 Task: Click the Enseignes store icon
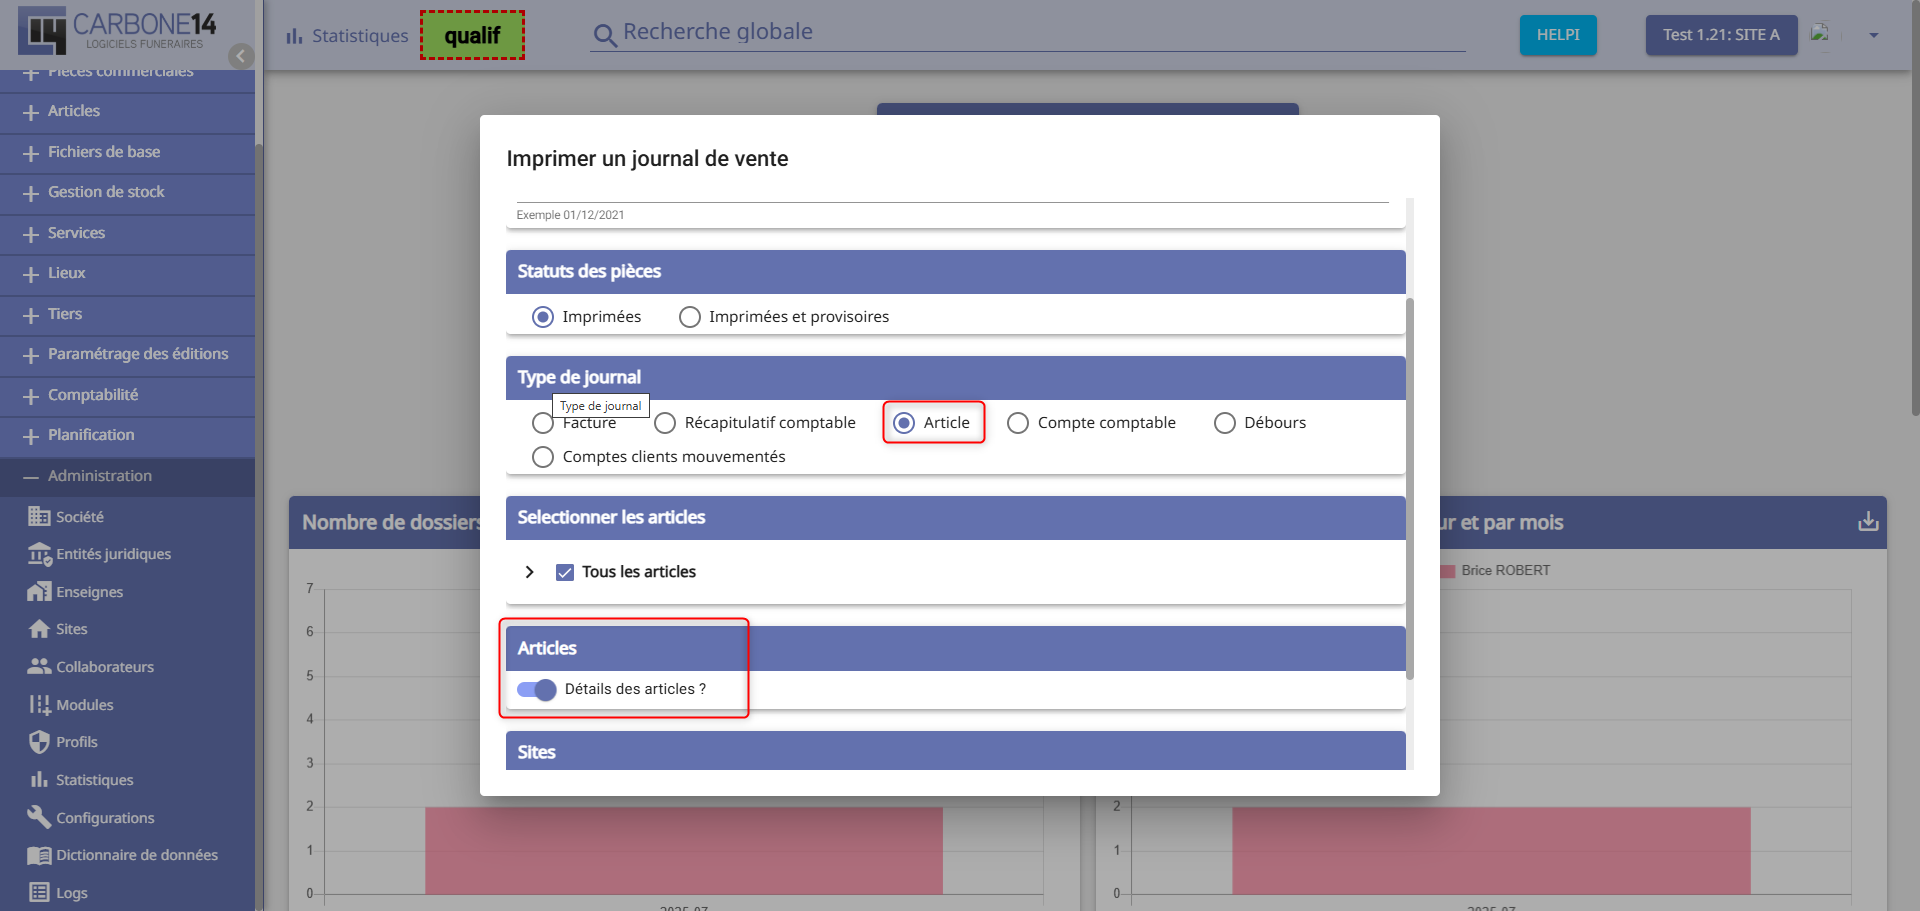pos(39,592)
